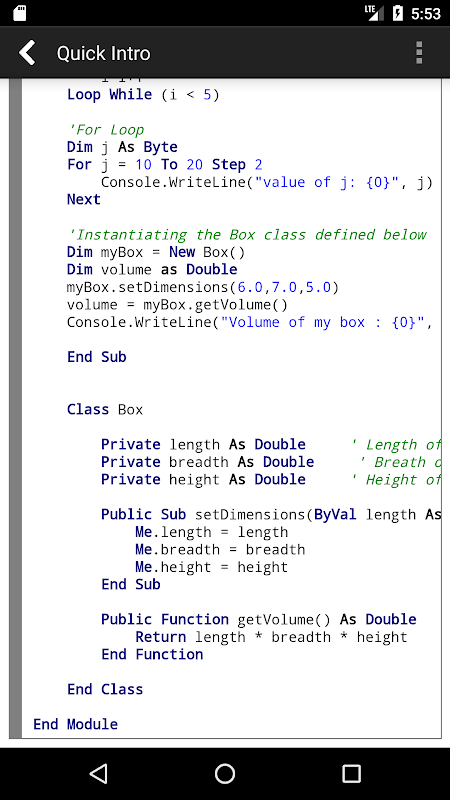Screen dimensions: 450x800
Task: Click the 'For Loop comment line
Action: [x=106, y=130]
